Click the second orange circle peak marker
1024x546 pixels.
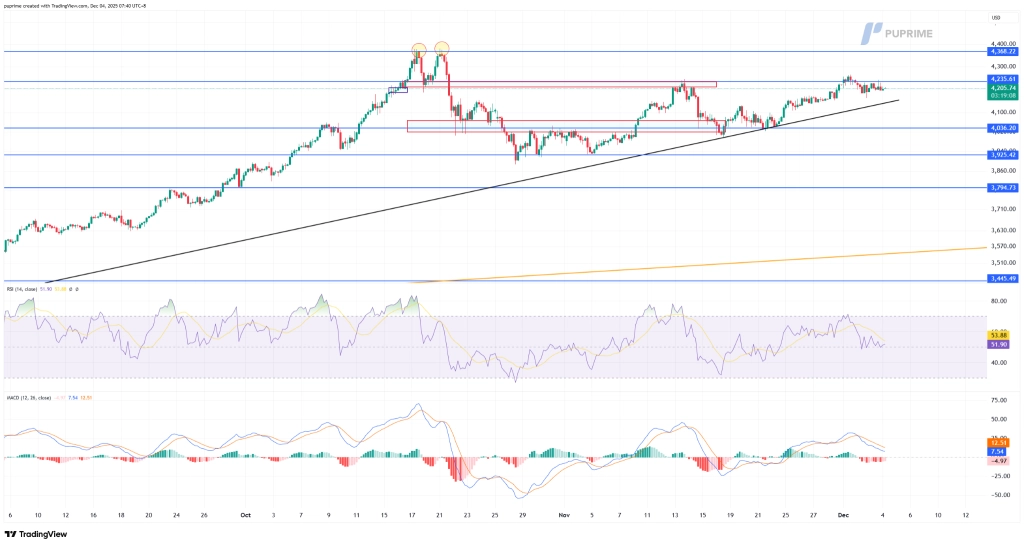click(441, 47)
